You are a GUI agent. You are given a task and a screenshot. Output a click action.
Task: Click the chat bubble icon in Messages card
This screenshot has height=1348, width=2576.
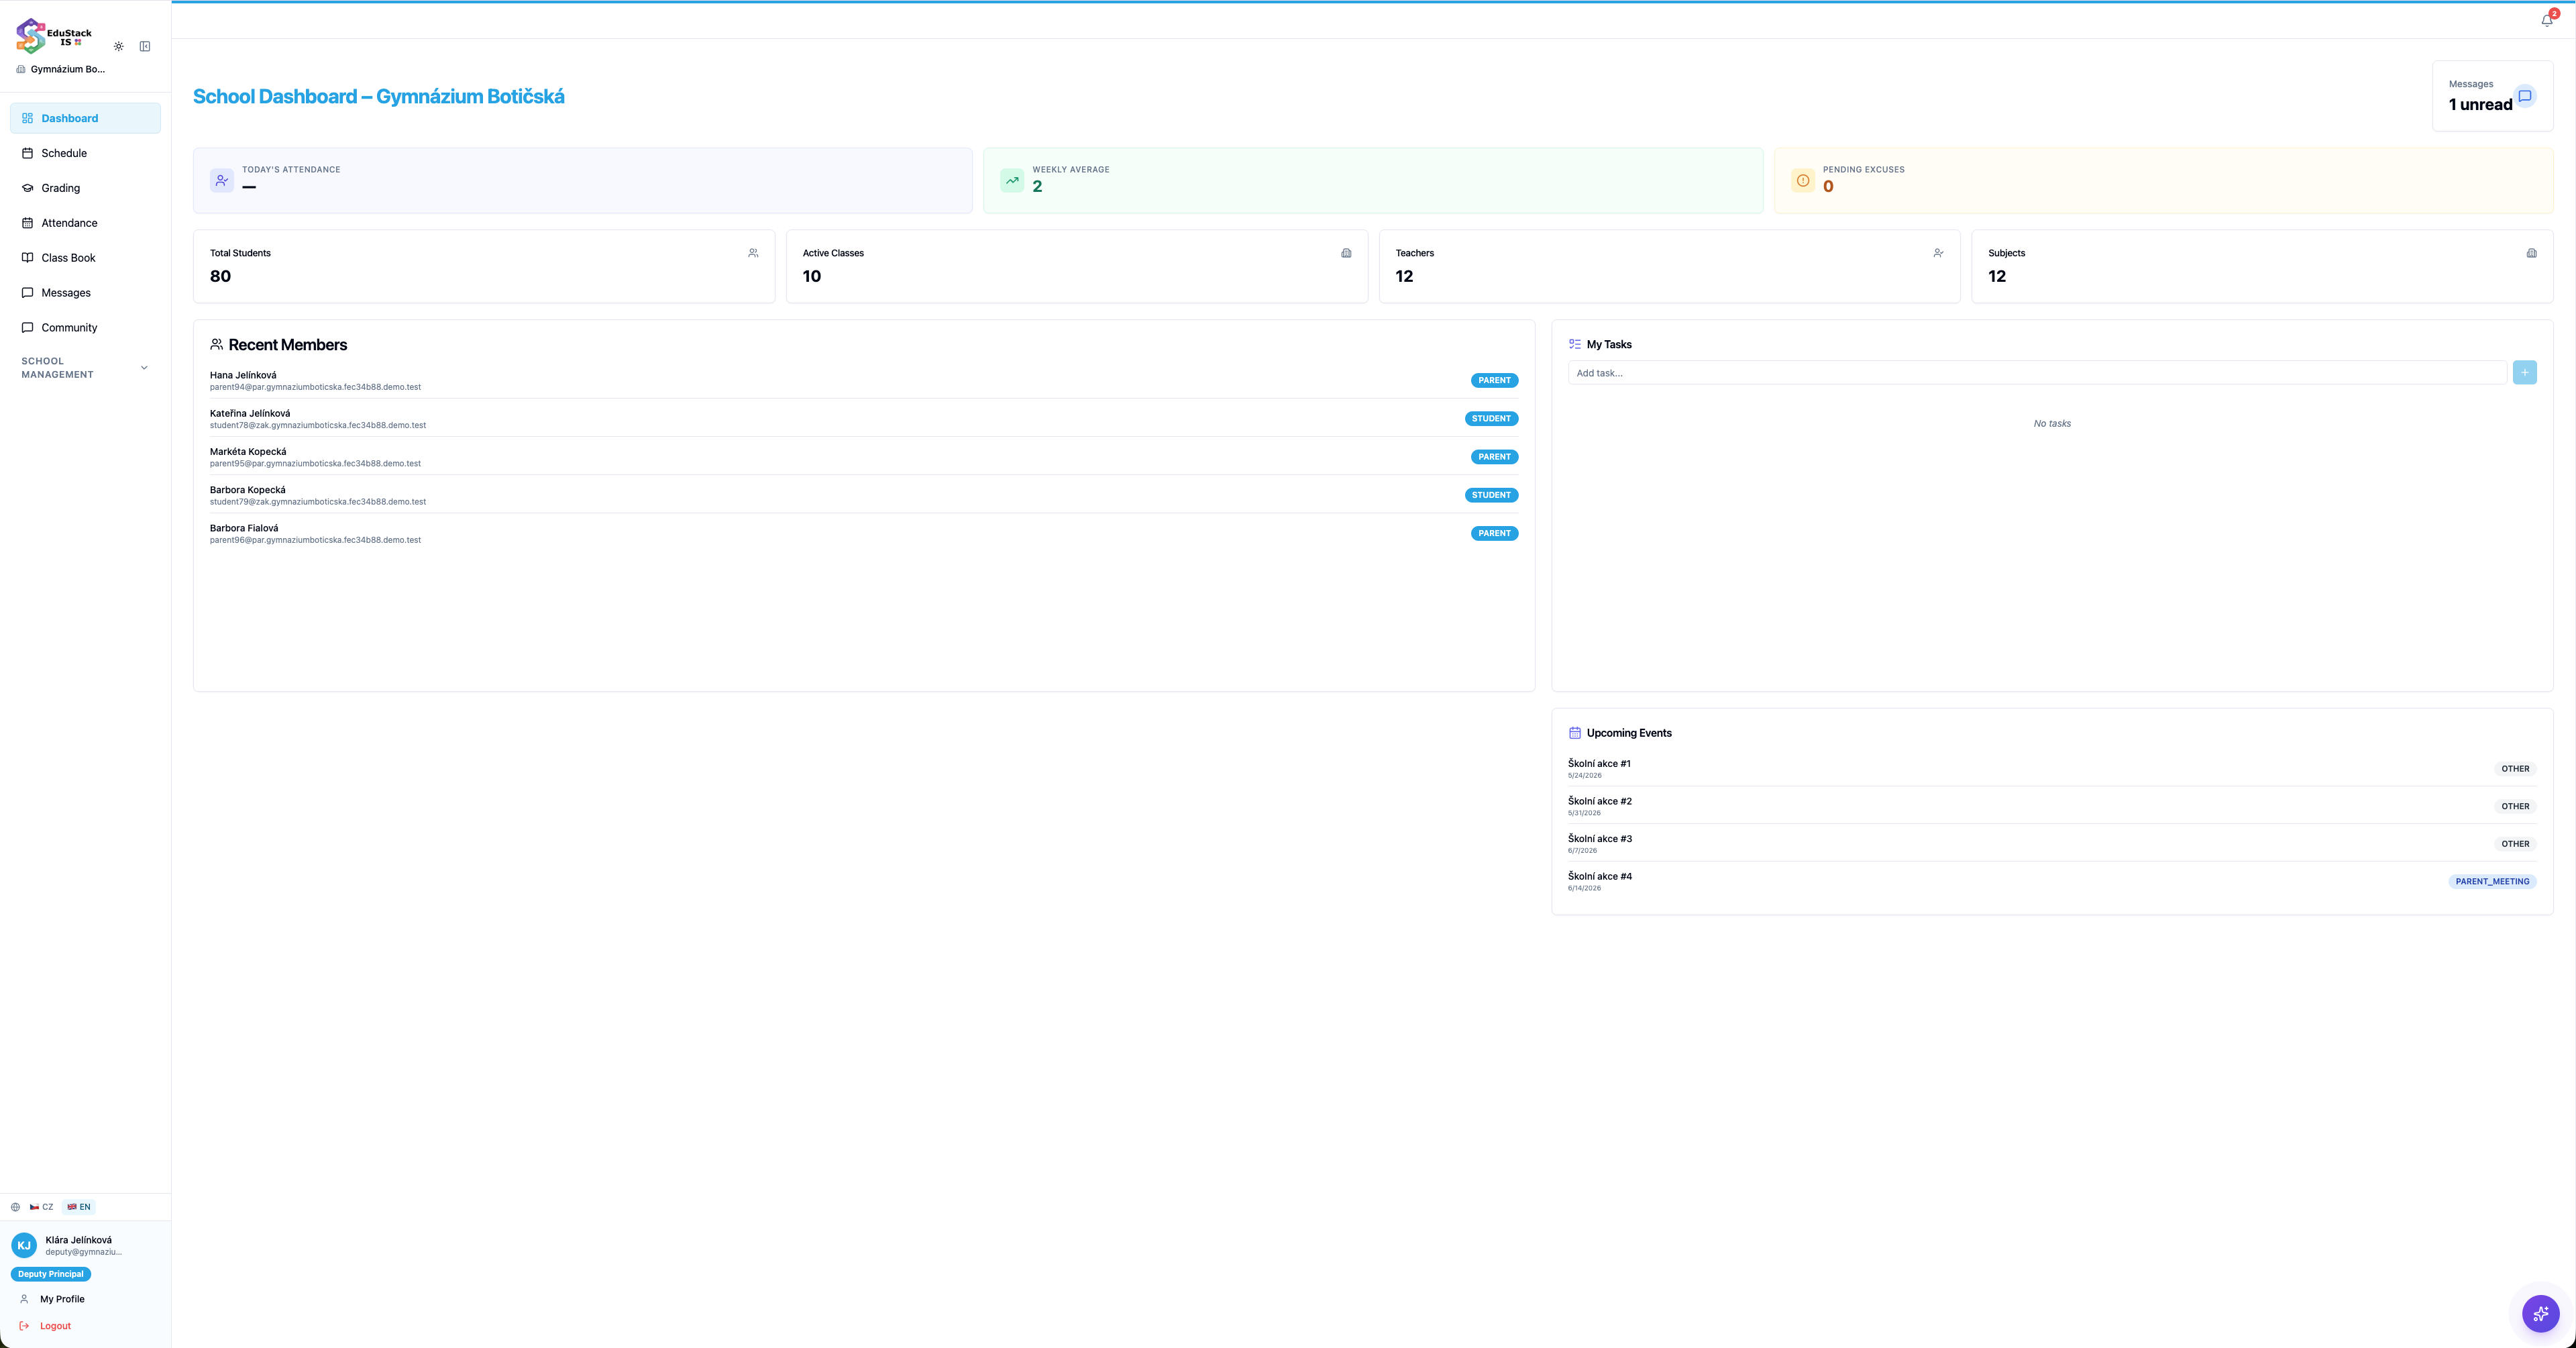point(2525,96)
